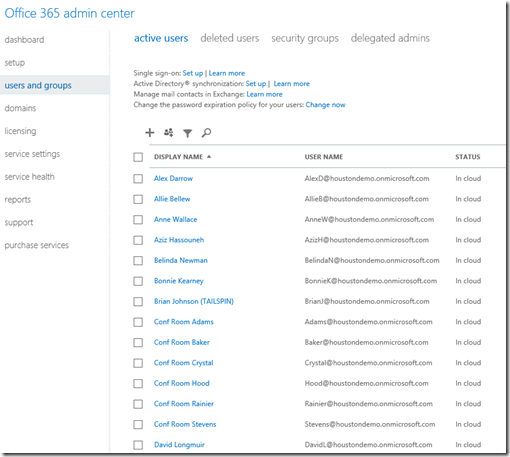Open service health in sidebar
The image size is (510, 457).
tap(29, 177)
